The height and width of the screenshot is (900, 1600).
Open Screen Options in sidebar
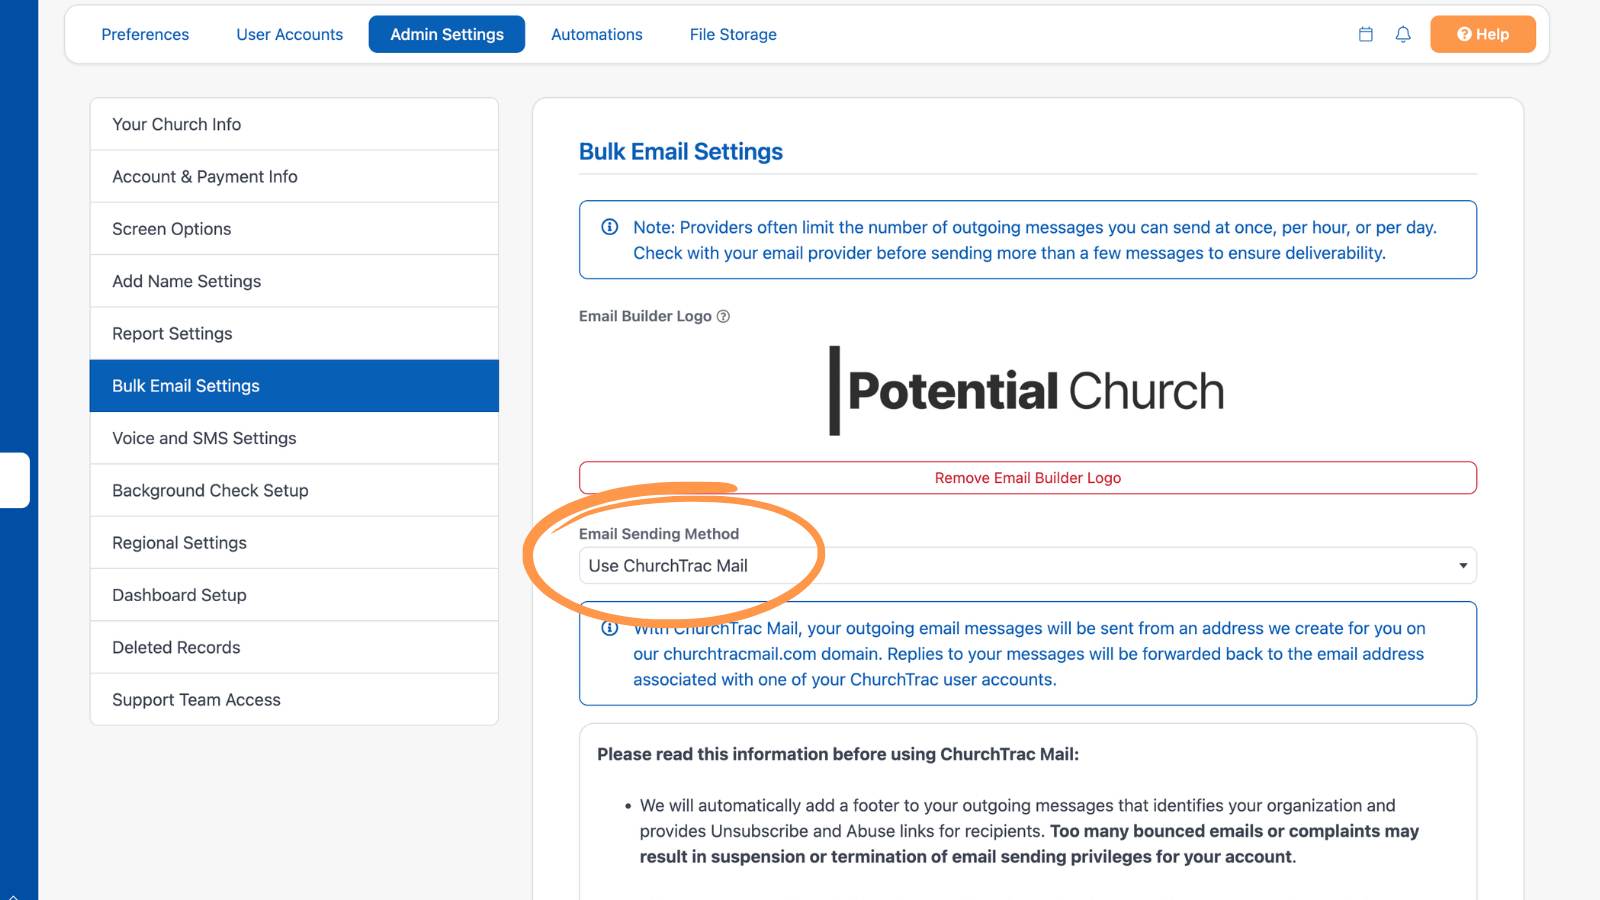(x=294, y=229)
